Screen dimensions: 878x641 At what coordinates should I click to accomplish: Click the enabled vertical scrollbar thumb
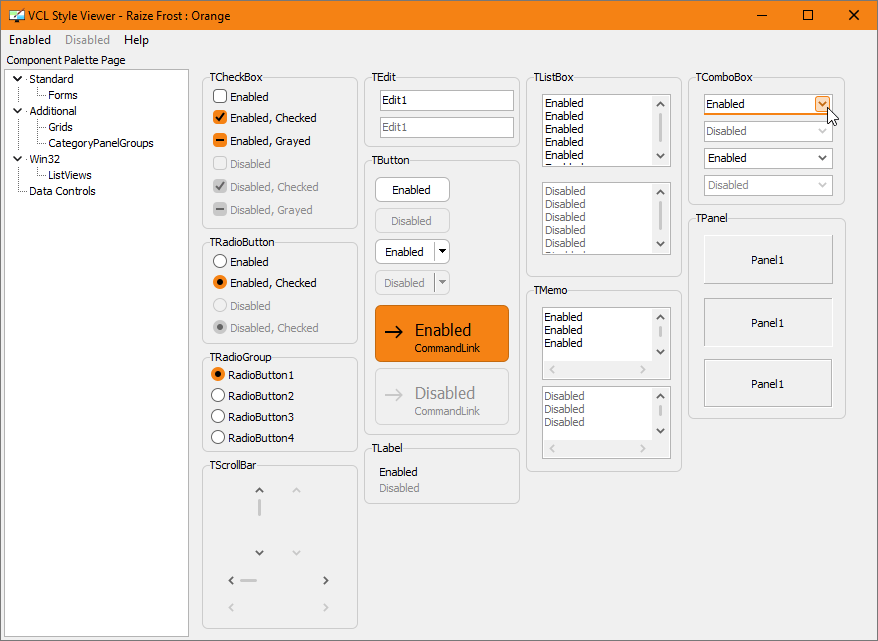tap(259, 508)
